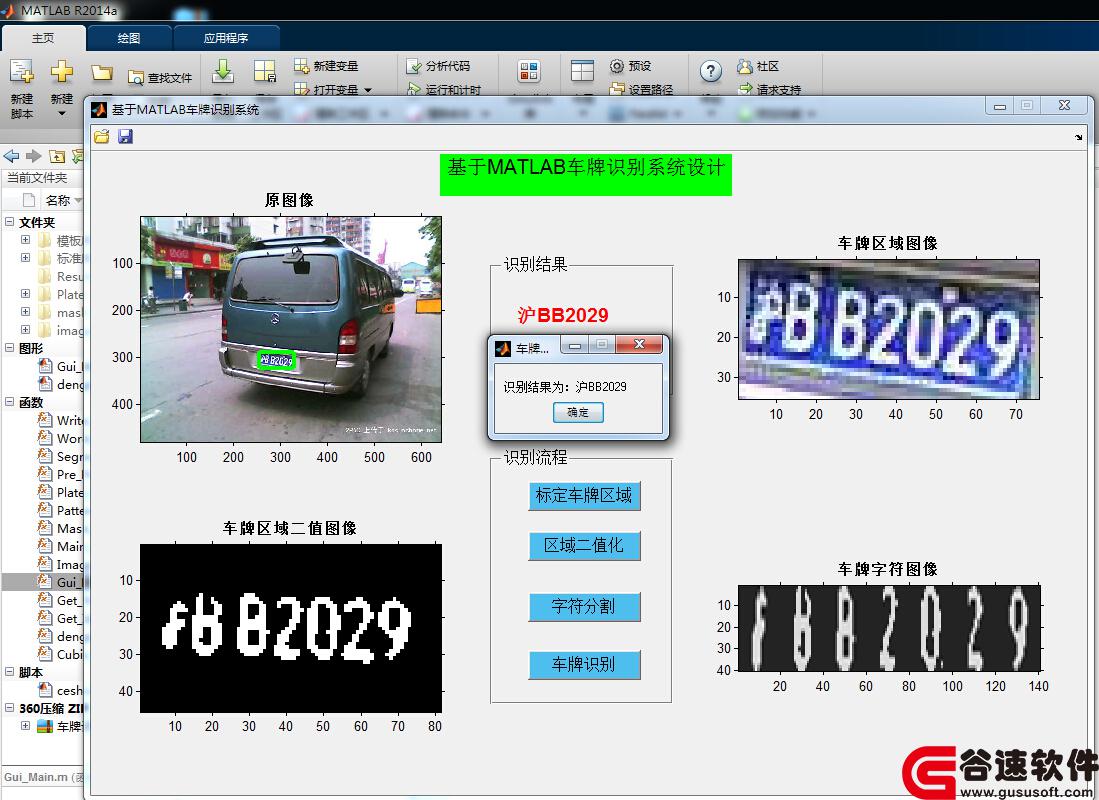The image size is (1099, 800).
Task: Collapse the 脚本 group
Action: 10,672
